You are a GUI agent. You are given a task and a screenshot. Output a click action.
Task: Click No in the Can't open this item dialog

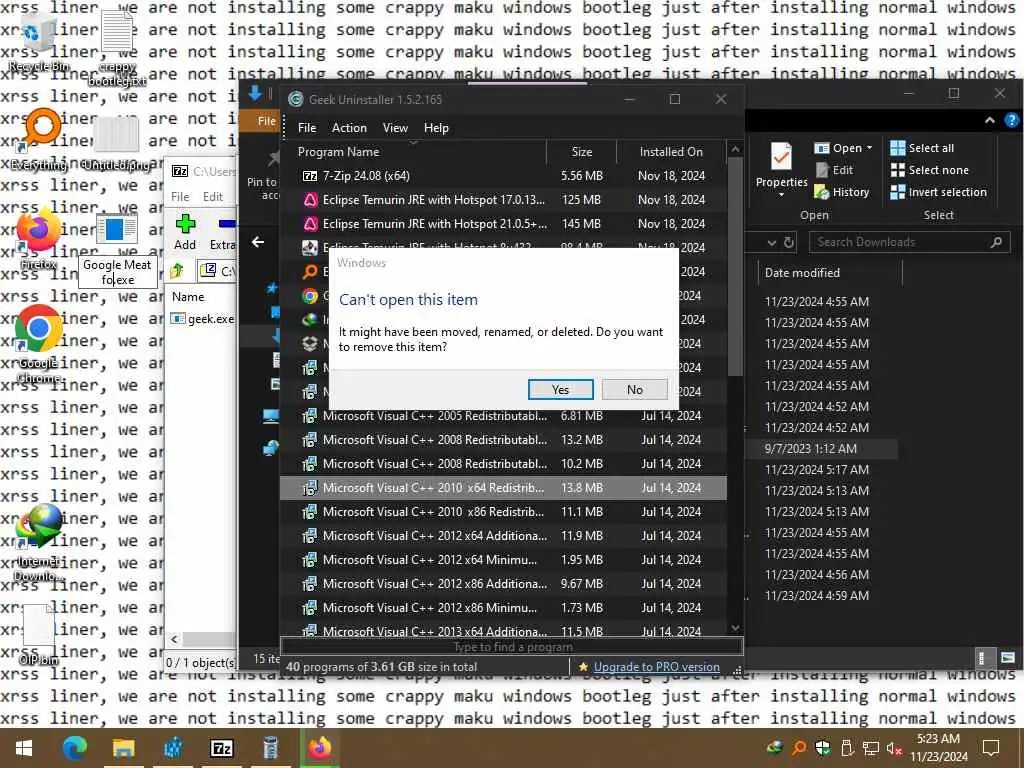pos(634,389)
